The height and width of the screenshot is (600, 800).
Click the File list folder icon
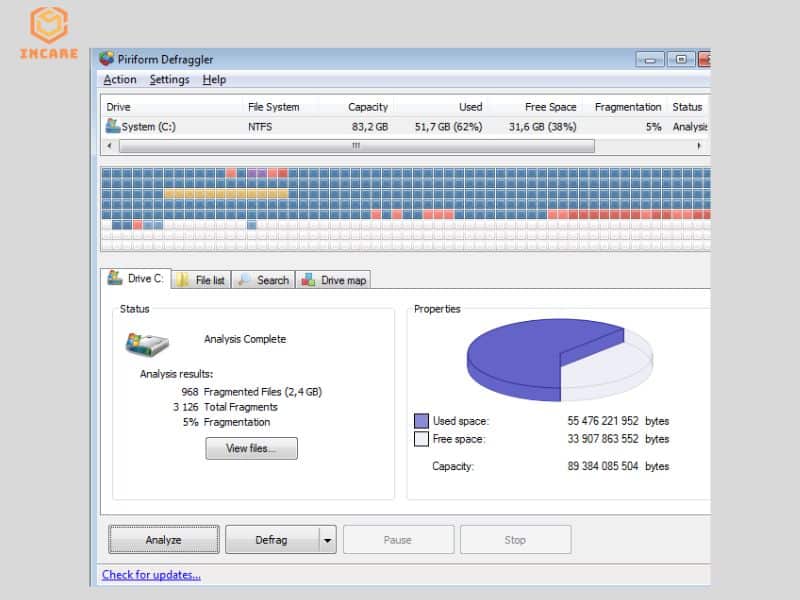tap(183, 280)
